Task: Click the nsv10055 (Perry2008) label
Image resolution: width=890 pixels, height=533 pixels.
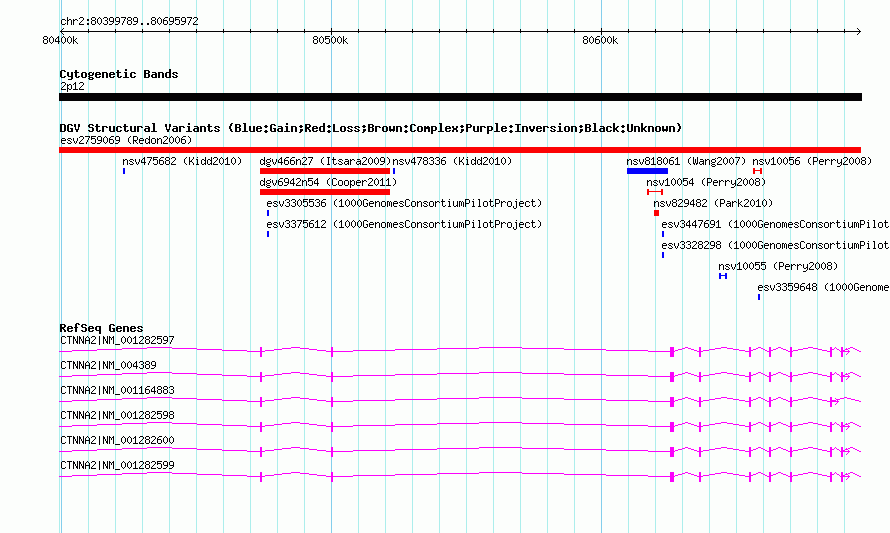Action: tap(778, 266)
